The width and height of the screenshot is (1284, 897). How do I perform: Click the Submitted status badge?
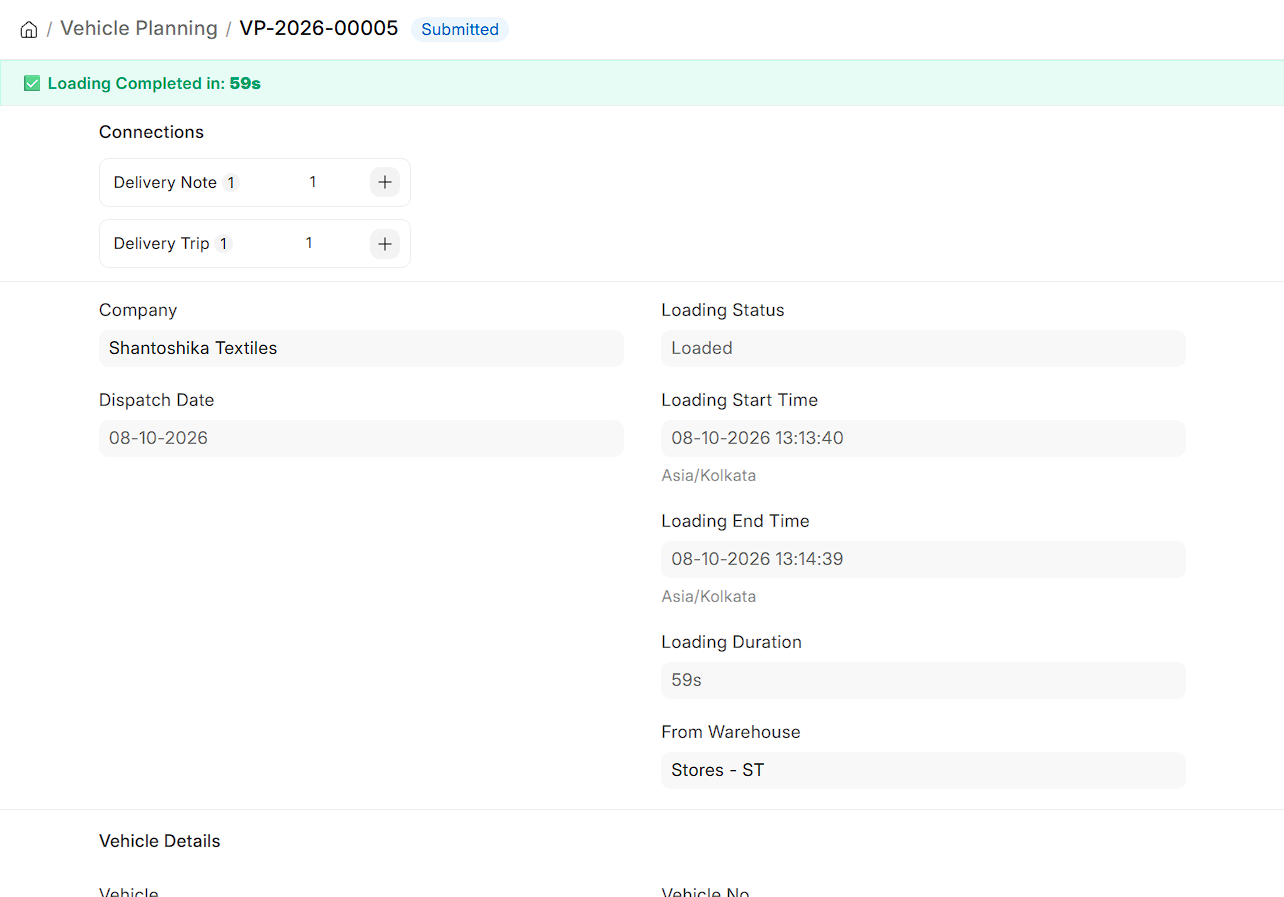coord(460,29)
